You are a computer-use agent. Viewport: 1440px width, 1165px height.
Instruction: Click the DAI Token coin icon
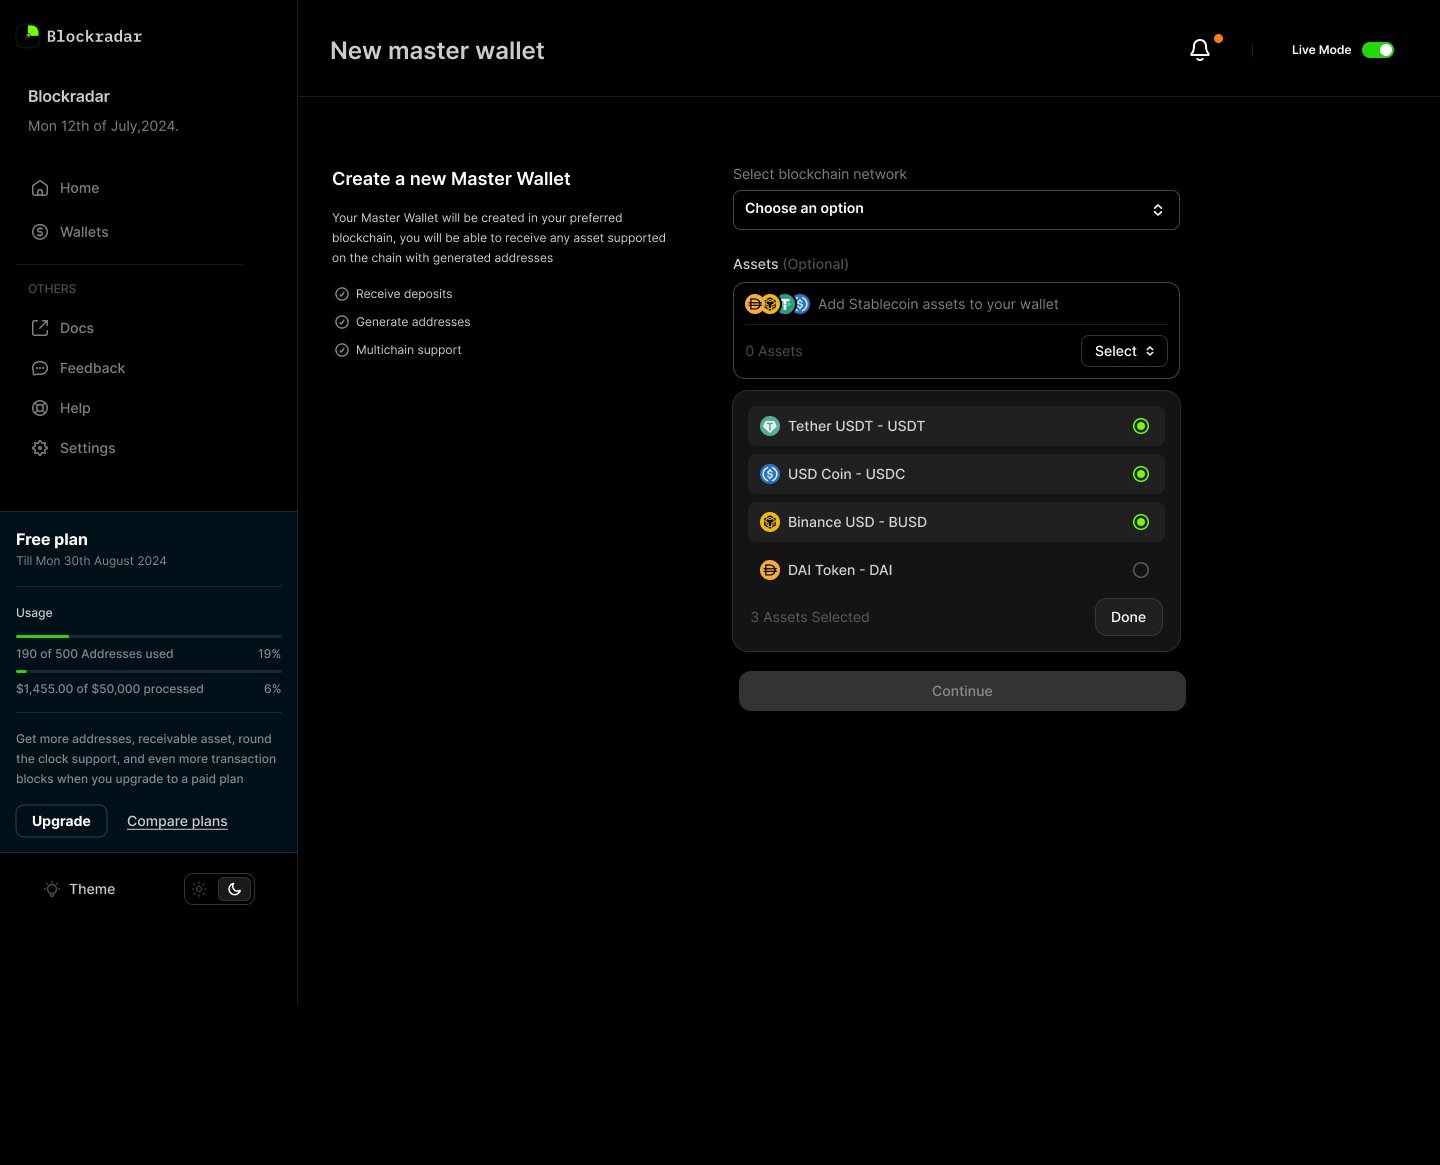tap(770, 570)
